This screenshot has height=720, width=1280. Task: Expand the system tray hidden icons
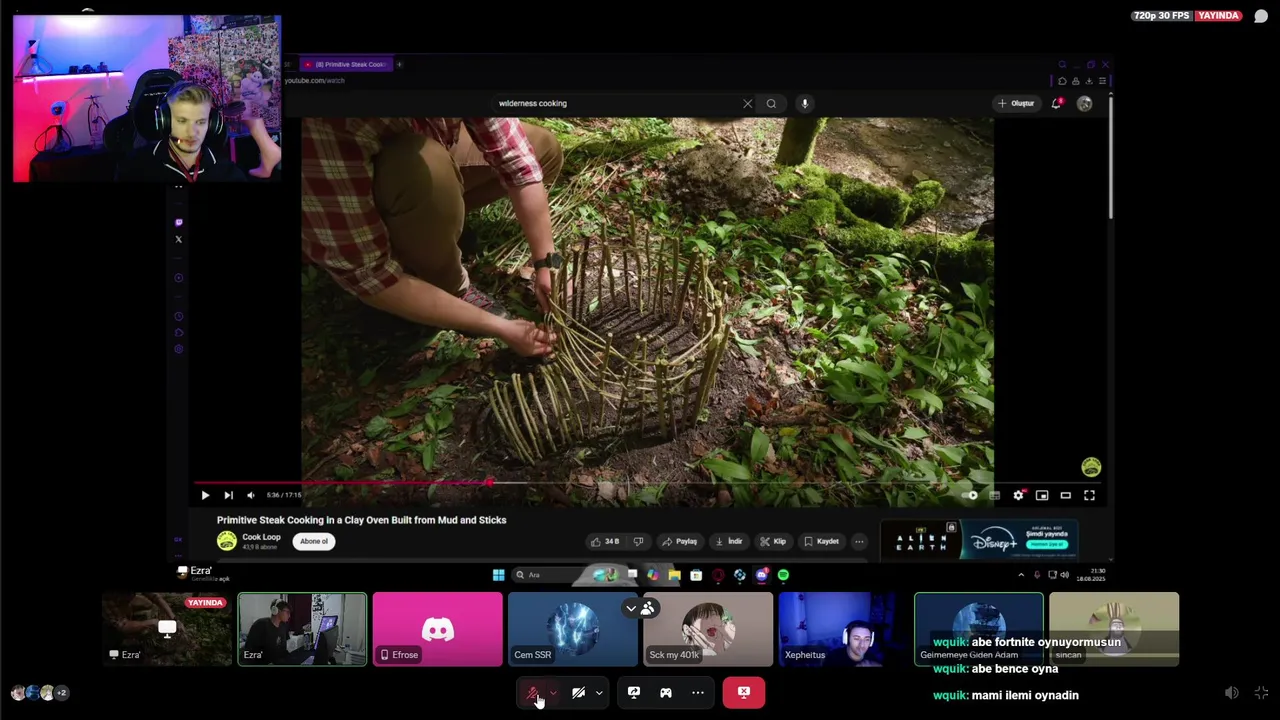(x=1021, y=575)
